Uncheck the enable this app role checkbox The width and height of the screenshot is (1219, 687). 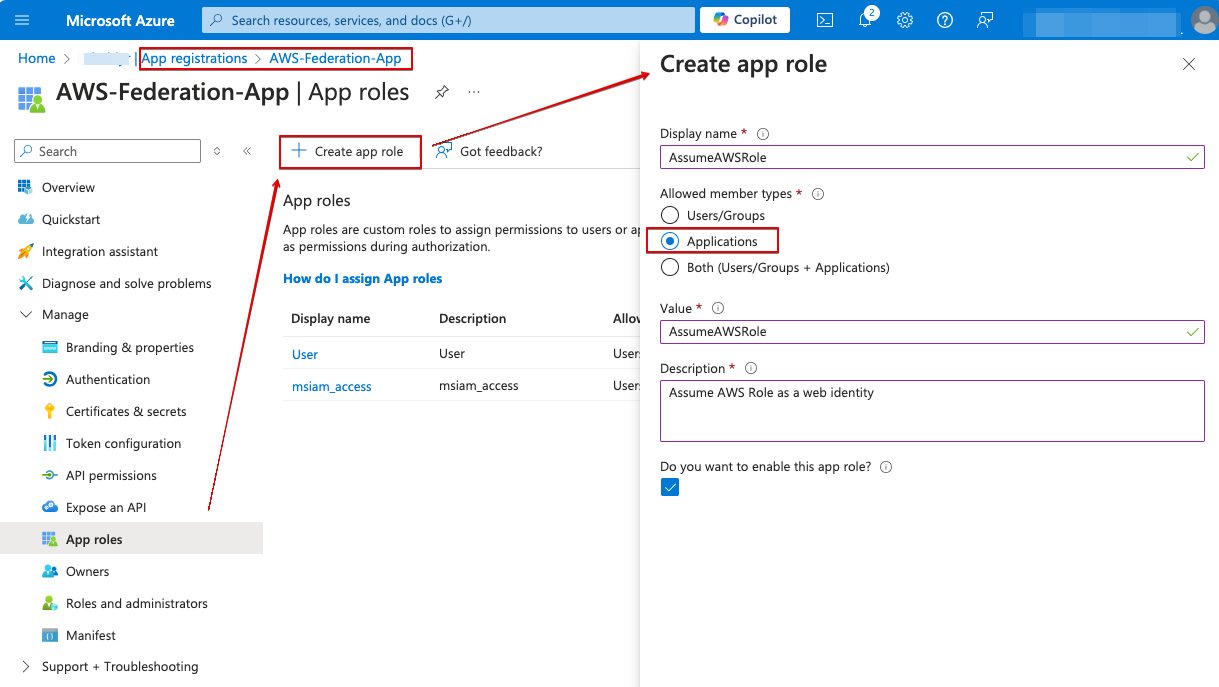pyautogui.click(x=670, y=487)
